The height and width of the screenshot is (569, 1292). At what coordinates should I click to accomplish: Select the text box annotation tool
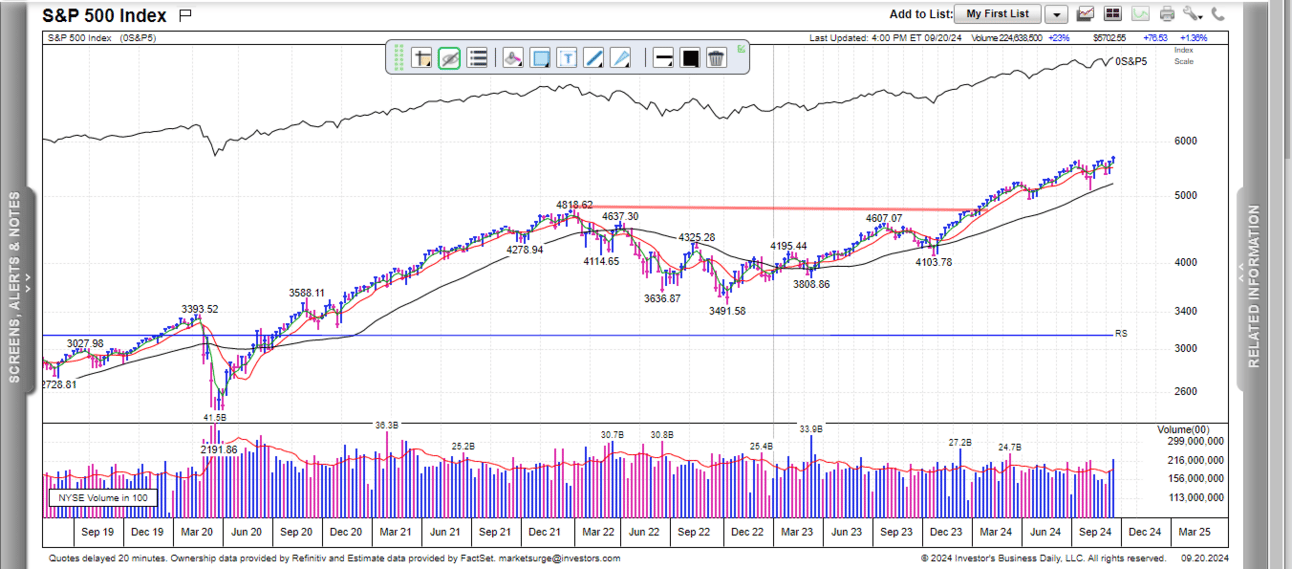point(567,58)
